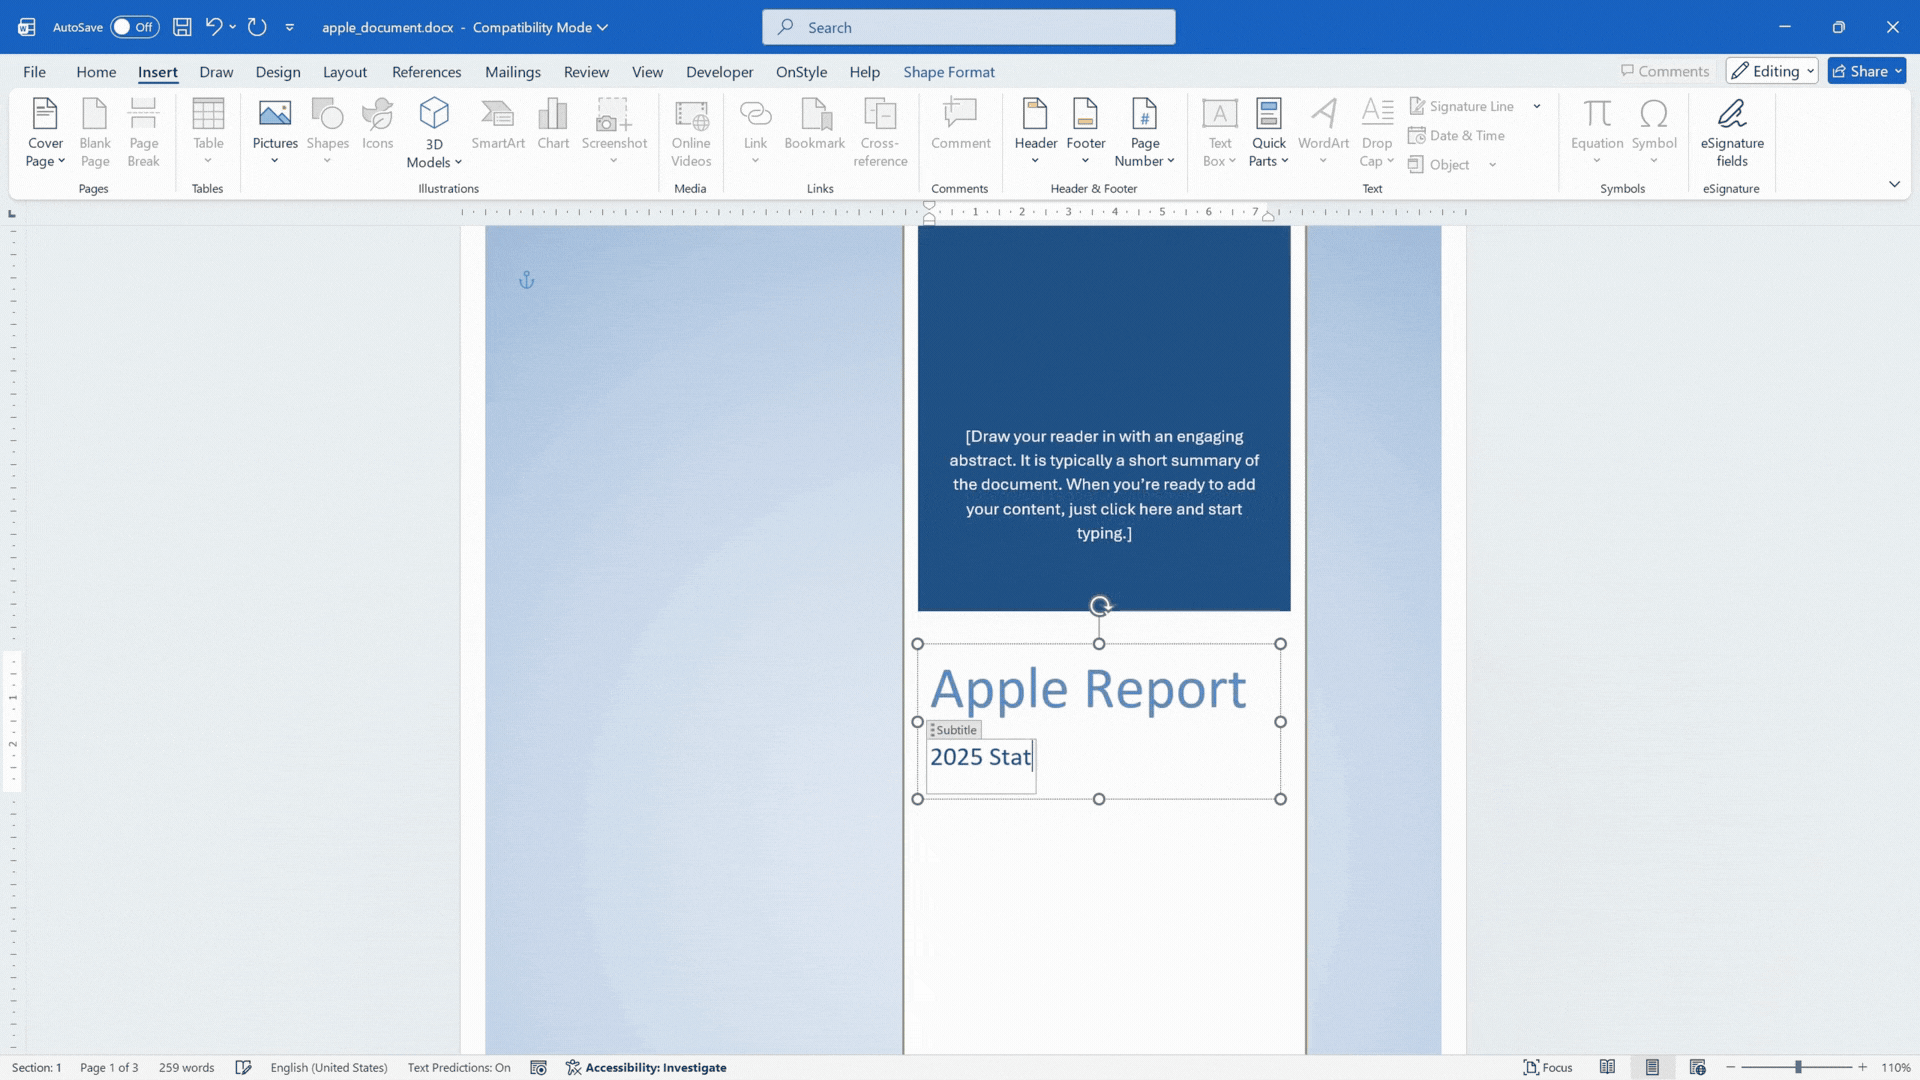Screen dimensions: 1920x1080
Task: Open the Table insert menu
Action: [208, 133]
